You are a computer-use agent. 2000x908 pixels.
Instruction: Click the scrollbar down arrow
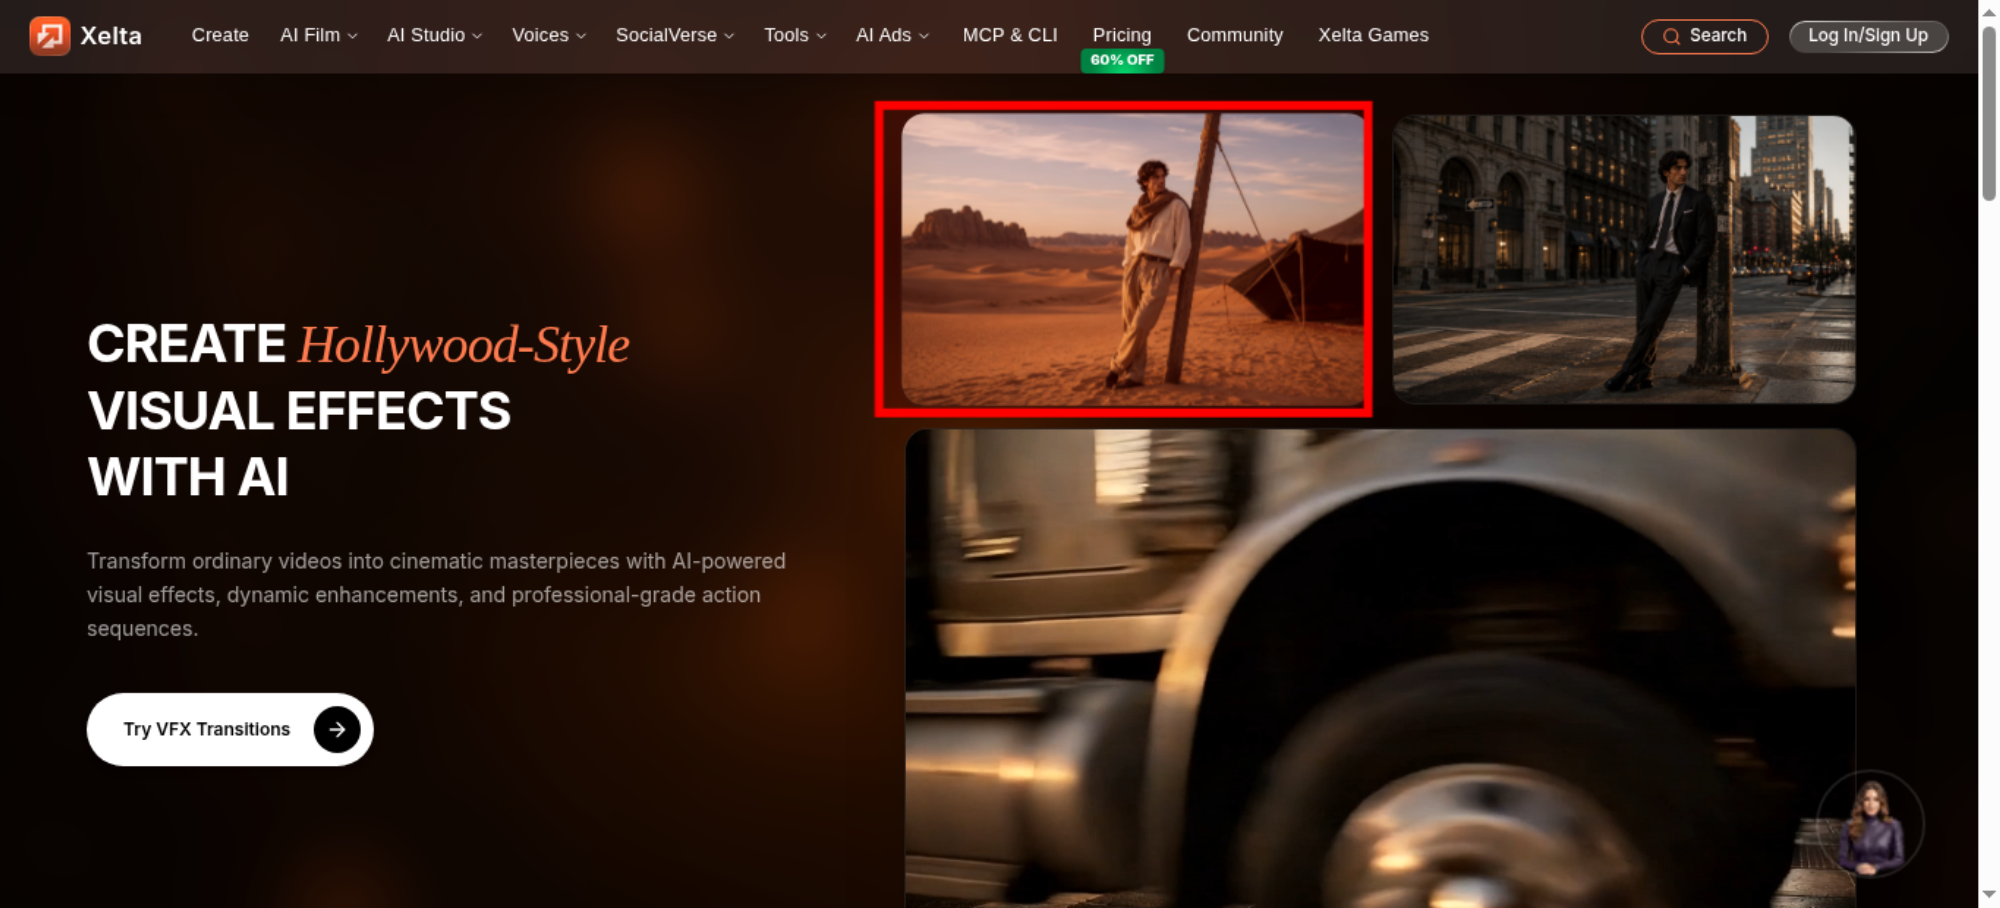click(1989, 895)
